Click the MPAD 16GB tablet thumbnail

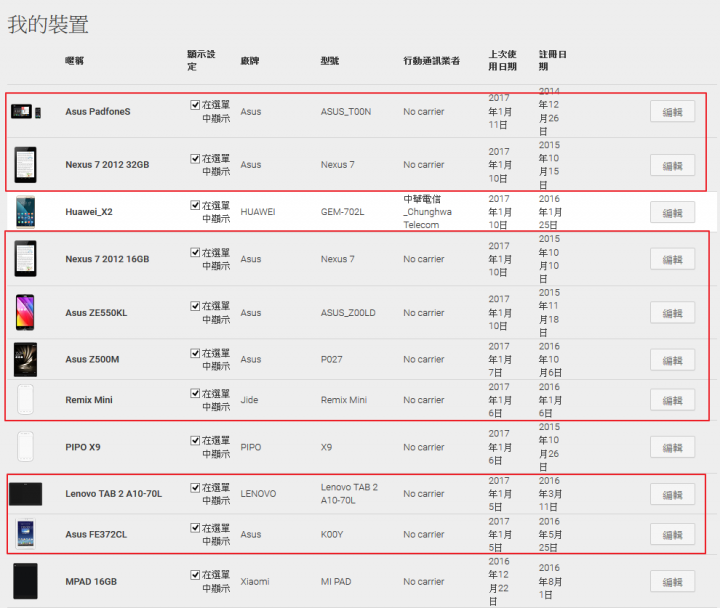[x=25, y=581]
